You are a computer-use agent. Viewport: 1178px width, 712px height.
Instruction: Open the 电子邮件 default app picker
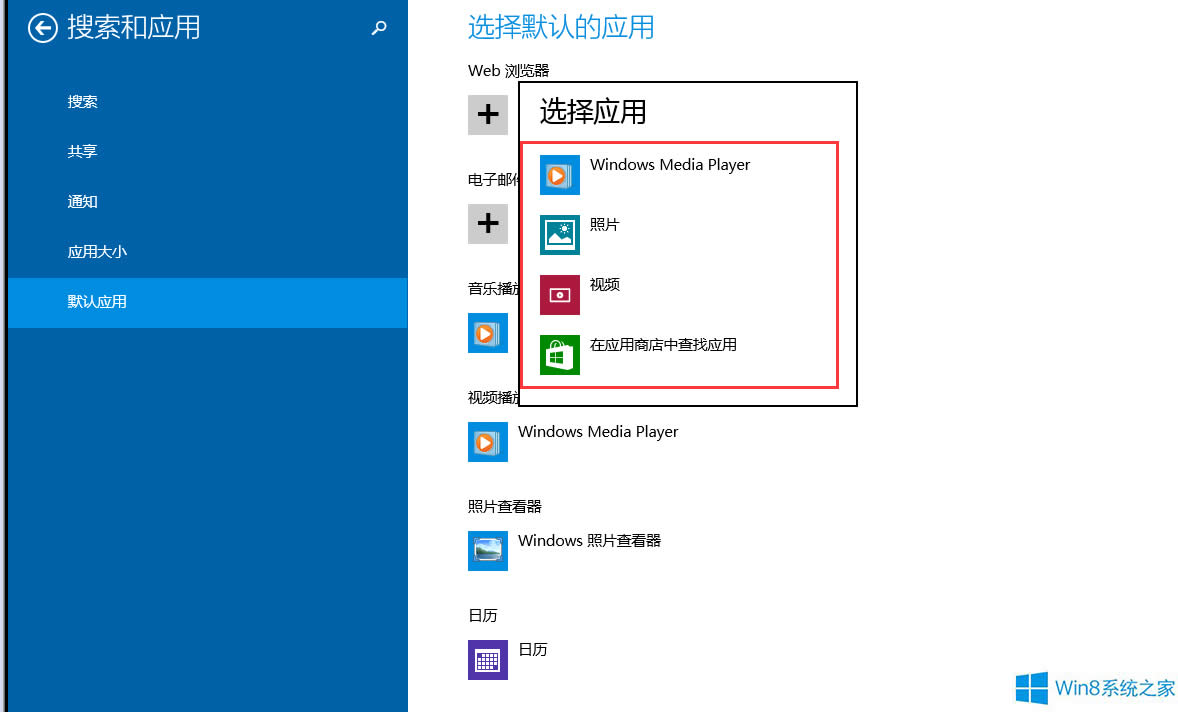point(488,223)
